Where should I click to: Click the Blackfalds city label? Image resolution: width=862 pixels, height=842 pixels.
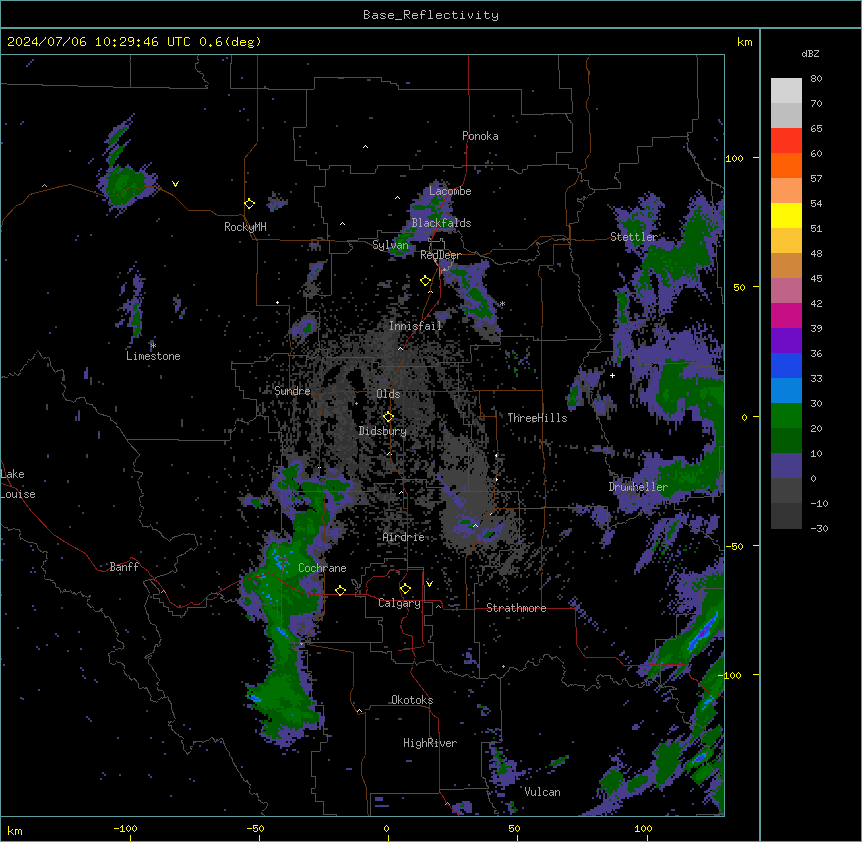441,223
